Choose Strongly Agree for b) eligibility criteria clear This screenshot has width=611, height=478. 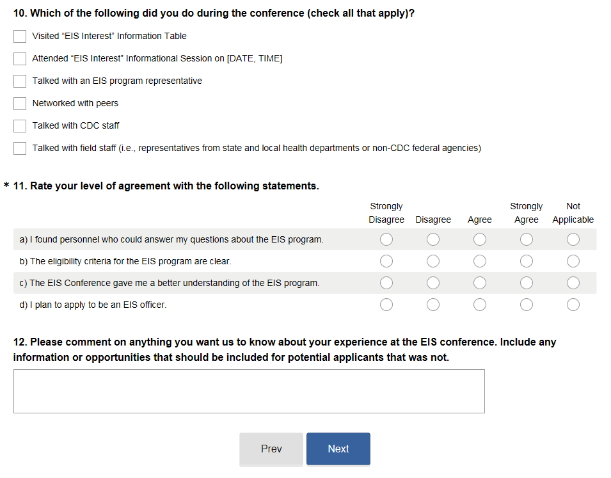[526, 262]
